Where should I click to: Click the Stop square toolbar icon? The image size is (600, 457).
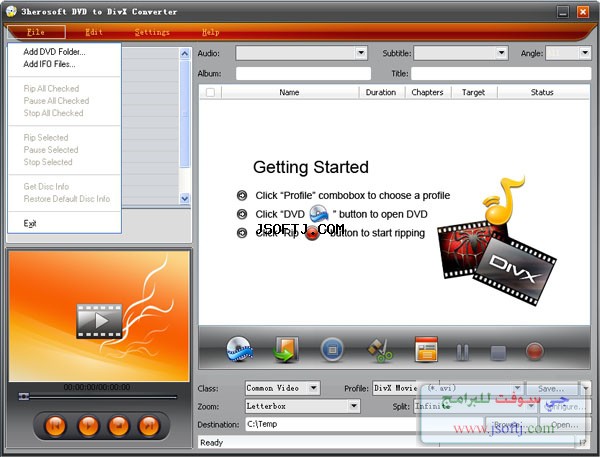(498, 353)
